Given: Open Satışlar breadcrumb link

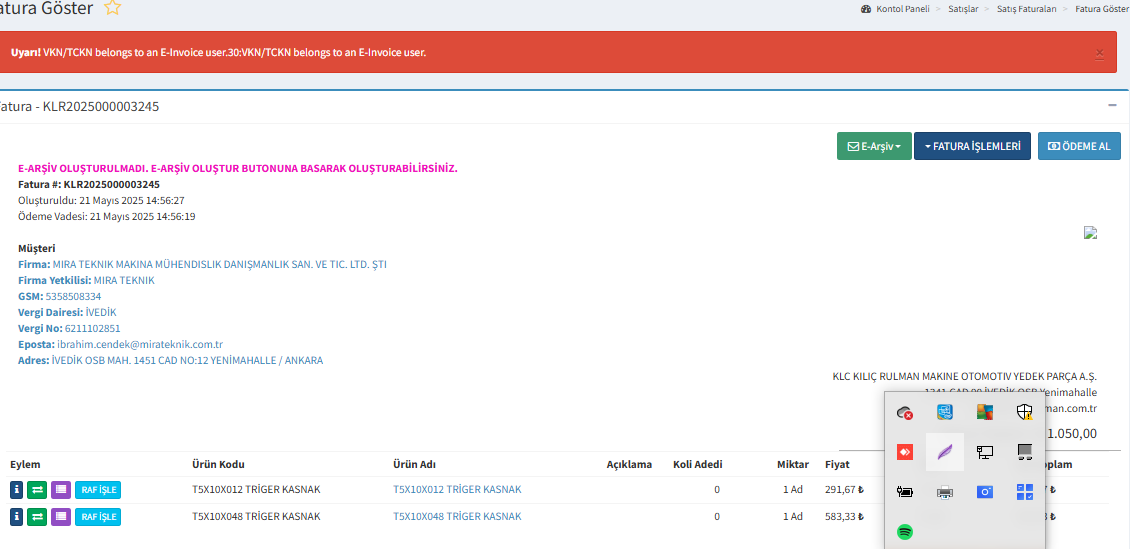Looking at the screenshot, I should click(962, 9).
